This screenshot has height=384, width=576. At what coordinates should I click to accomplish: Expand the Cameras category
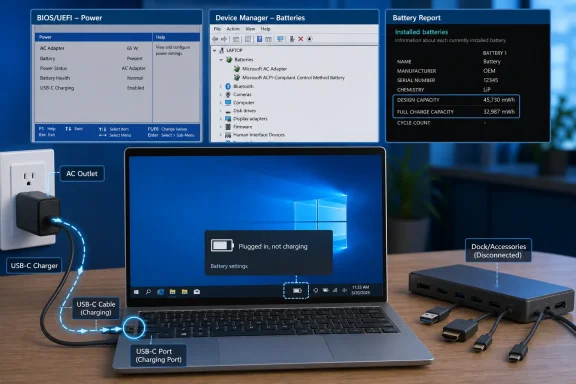click(220, 94)
